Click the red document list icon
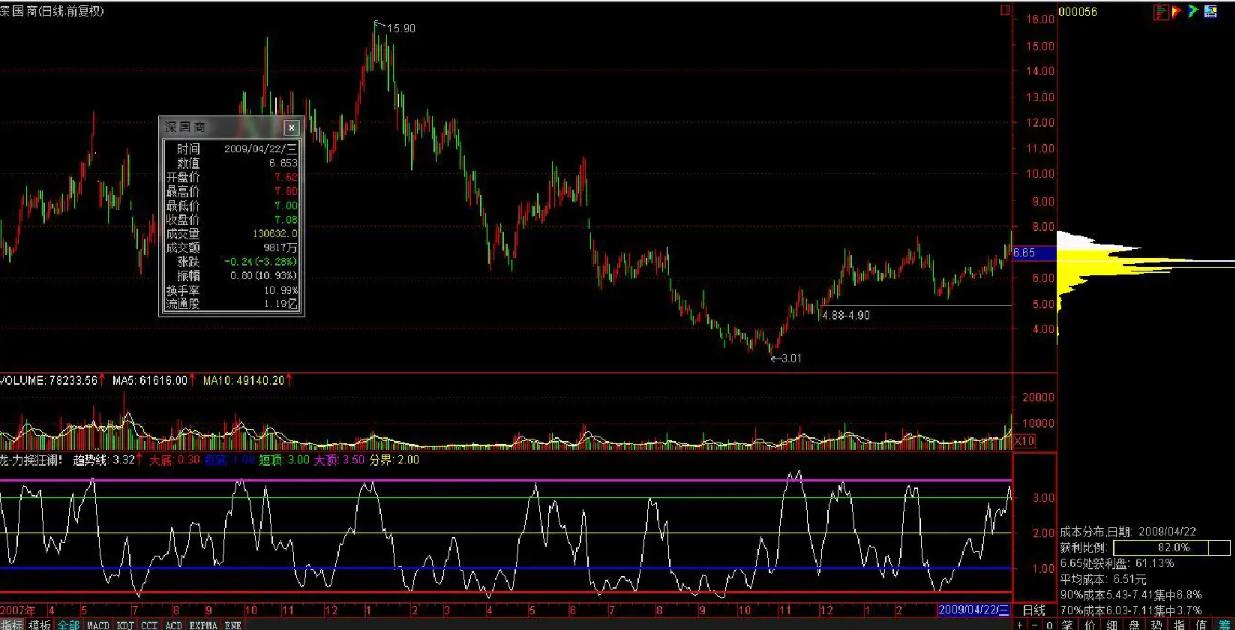The image size is (1235, 630). click(x=1161, y=11)
